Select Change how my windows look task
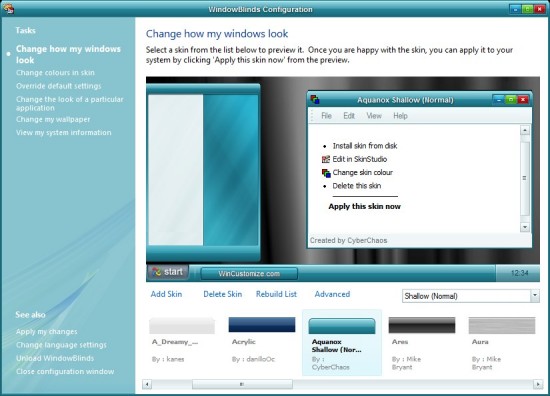Image resolution: width=550 pixels, height=396 pixels. 68,54
